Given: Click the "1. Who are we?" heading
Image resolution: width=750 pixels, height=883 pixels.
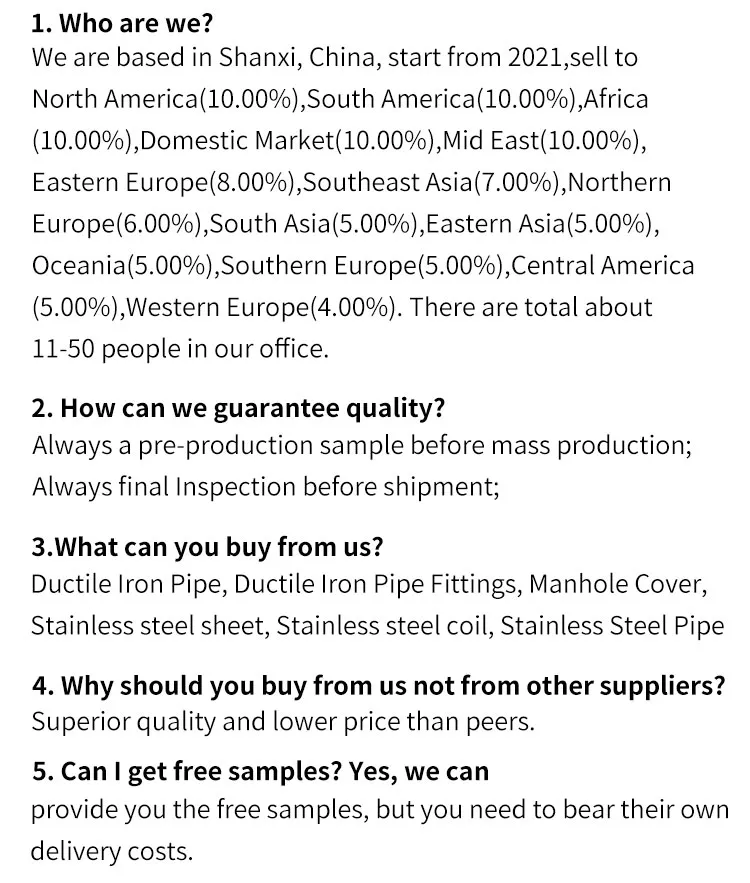Looking at the screenshot, I should click(x=123, y=24).
